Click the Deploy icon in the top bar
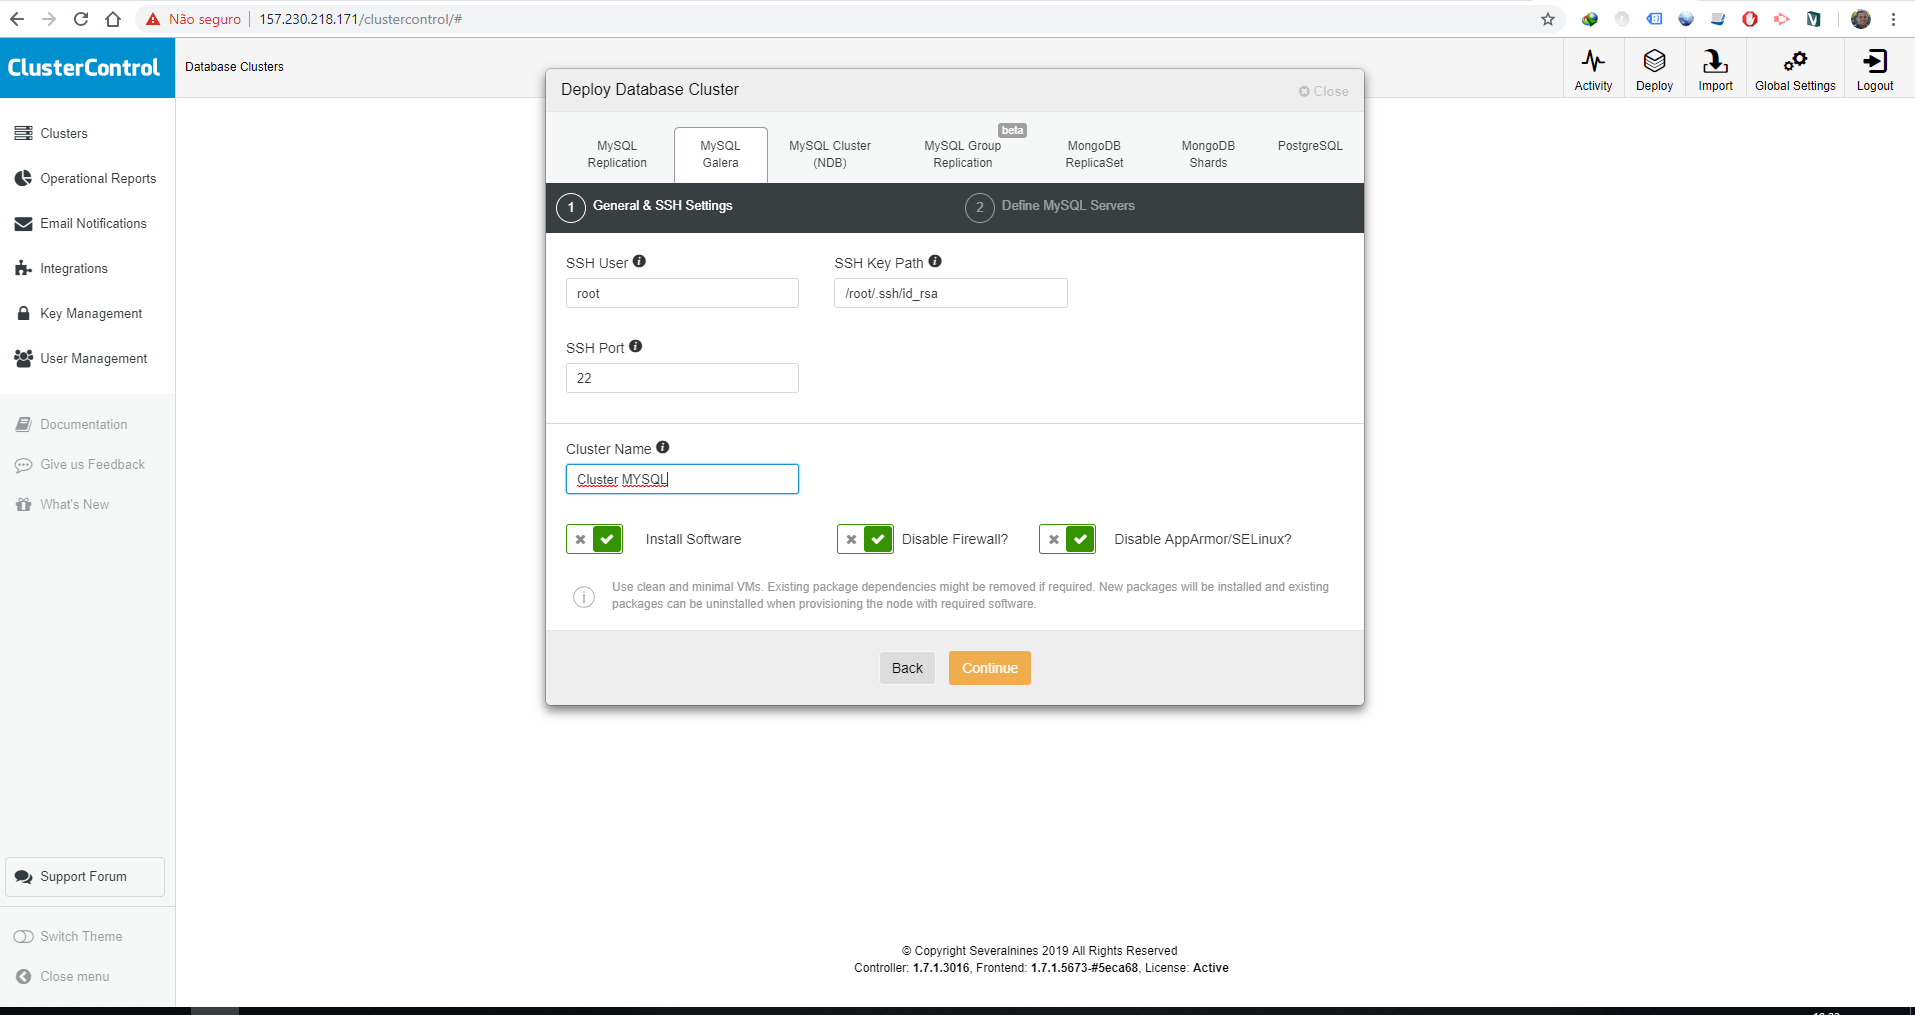Viewport: 1915px width, 1015px height. coord(1653,68)
